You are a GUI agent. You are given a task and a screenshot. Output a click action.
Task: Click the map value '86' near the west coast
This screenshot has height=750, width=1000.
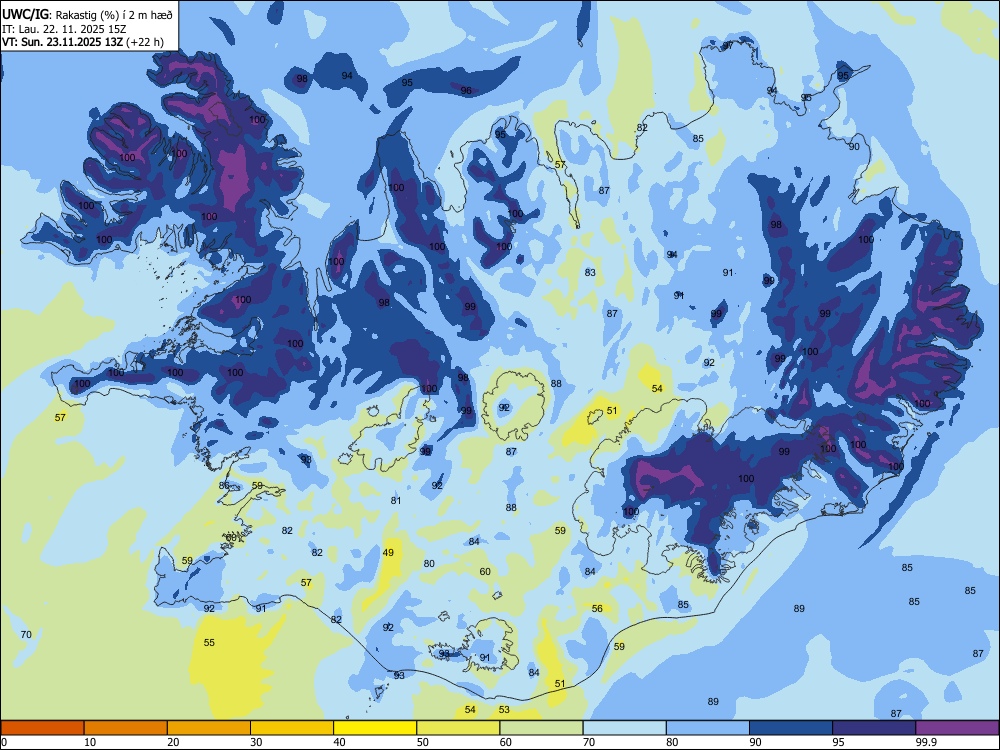tap(224, 485)
